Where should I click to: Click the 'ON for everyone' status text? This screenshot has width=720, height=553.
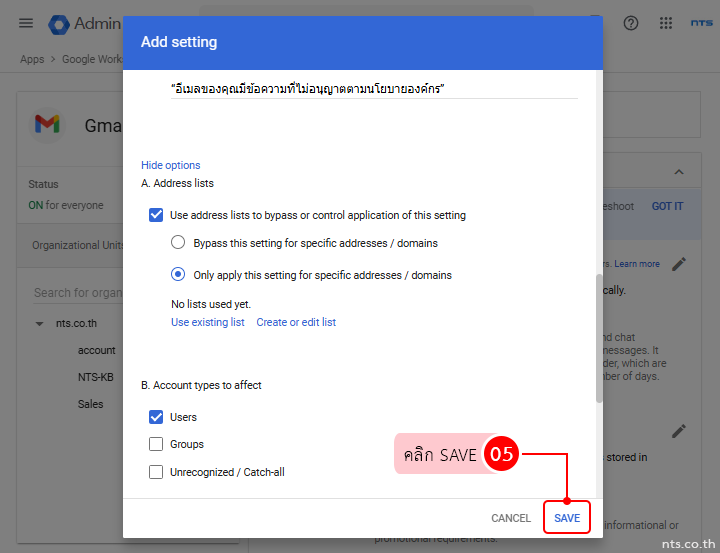pos(66,205)
